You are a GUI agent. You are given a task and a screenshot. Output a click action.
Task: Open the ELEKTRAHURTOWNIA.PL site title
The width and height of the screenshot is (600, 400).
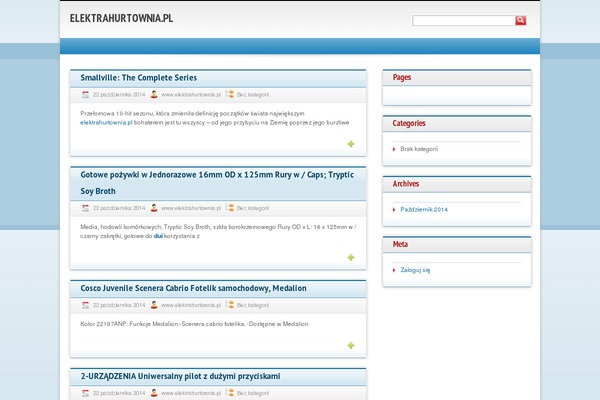121,18
